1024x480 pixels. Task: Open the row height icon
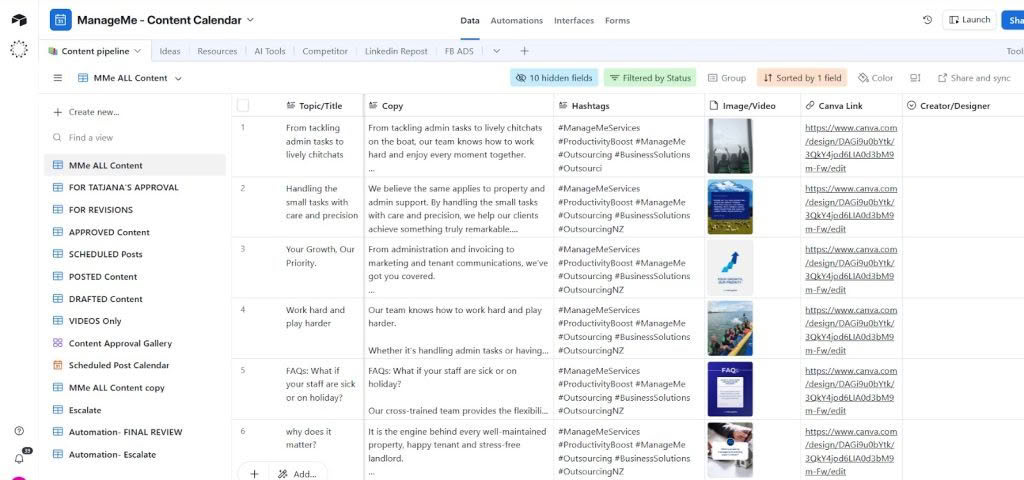tap(915, 78)
